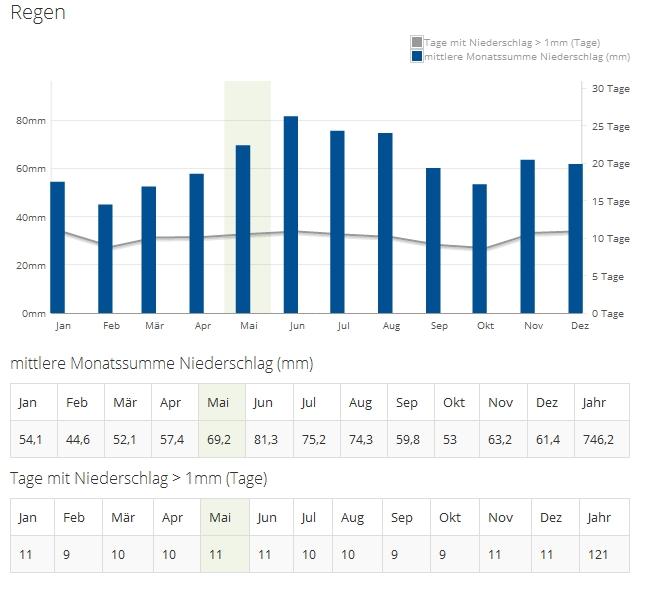Click the December bar in the chart
Viewport: 662px width, 590px height.
click(x=575, y=238)
